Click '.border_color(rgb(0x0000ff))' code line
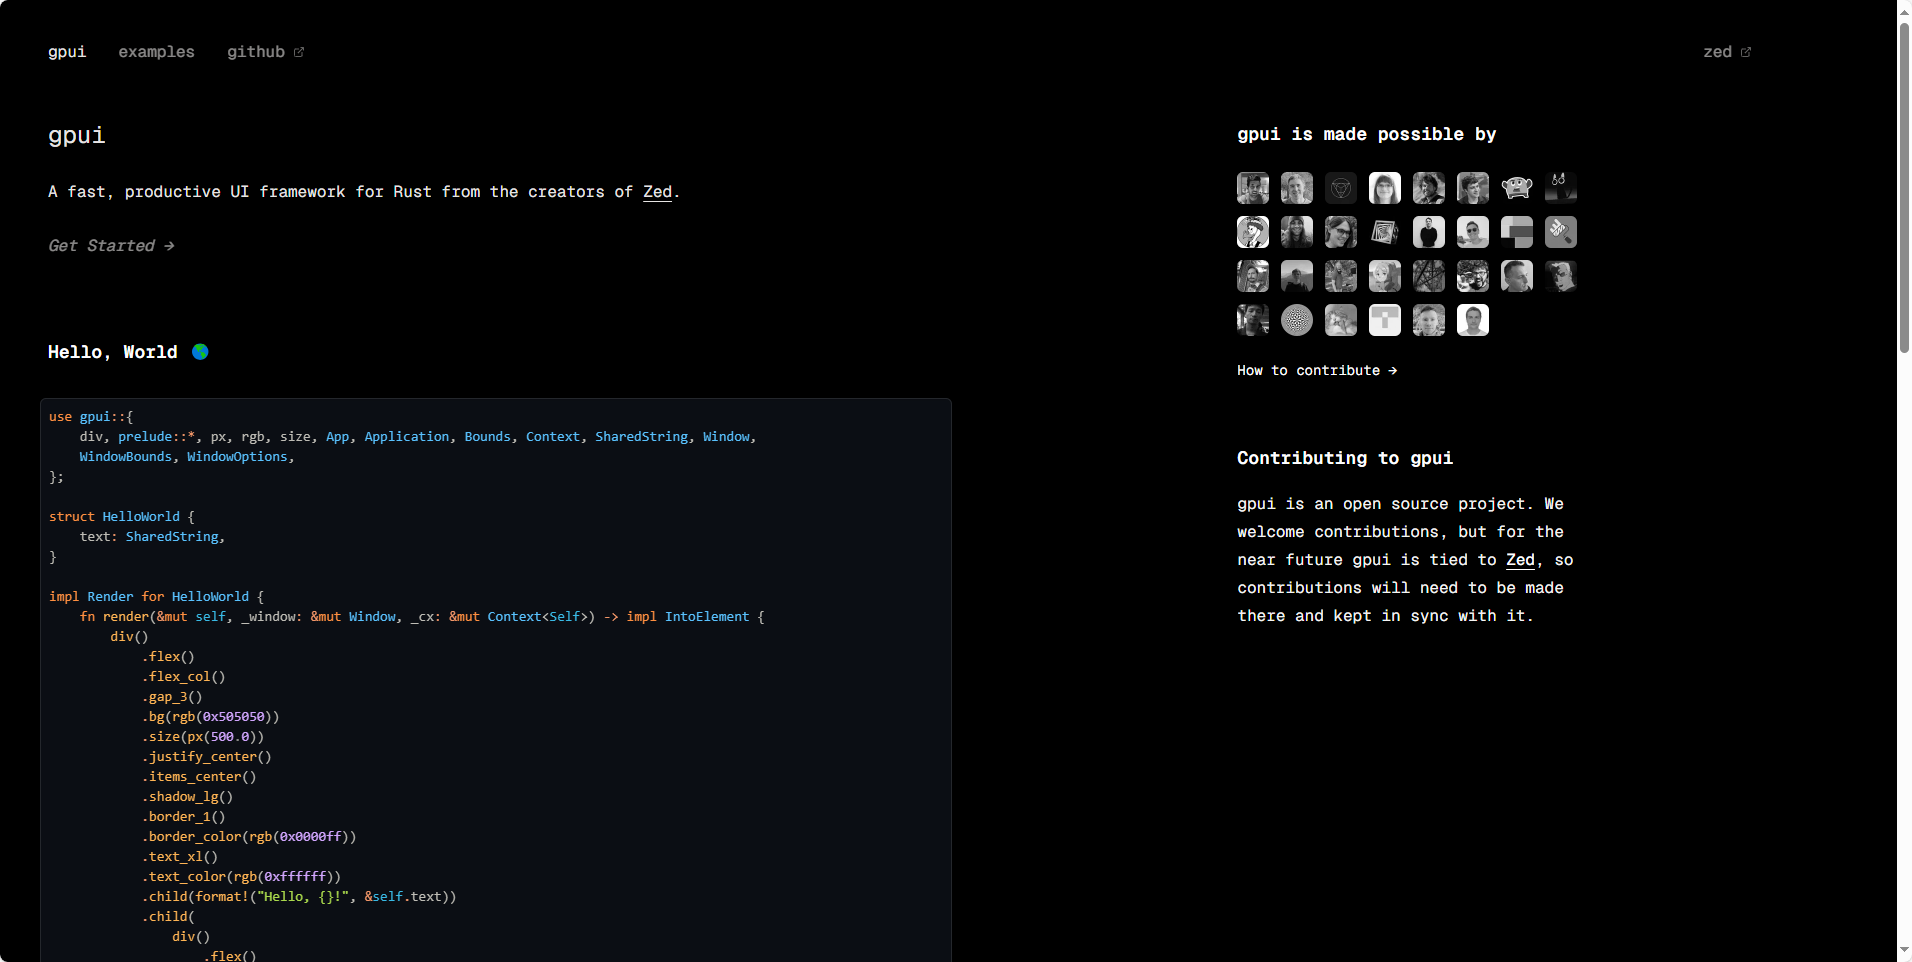Viewport: 1912px width, 962px height. tap(249, 837)
